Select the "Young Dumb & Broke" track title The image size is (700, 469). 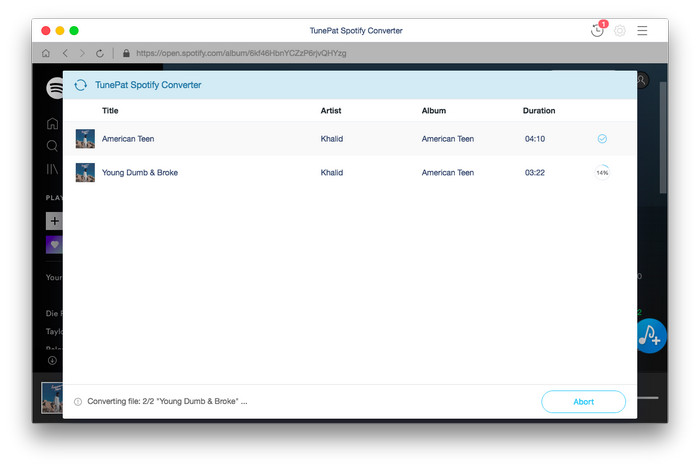point(140,173)
